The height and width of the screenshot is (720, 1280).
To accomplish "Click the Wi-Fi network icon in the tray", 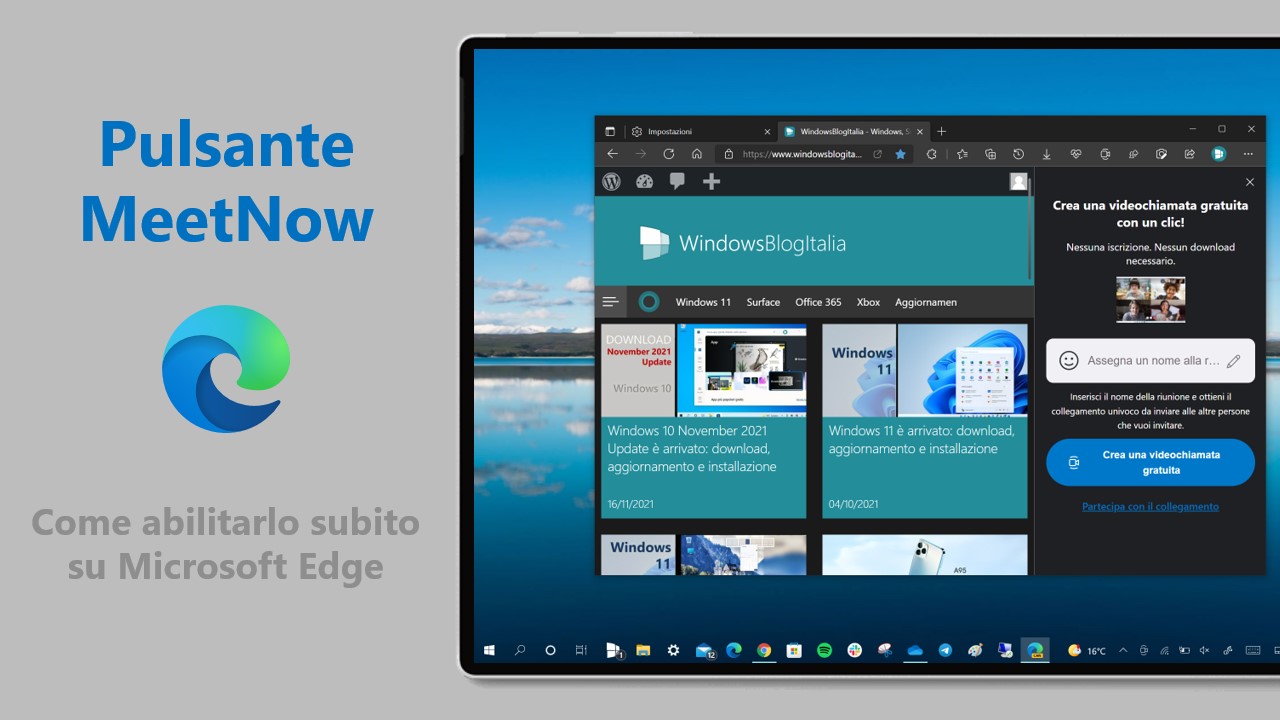I will point(1164,650).
